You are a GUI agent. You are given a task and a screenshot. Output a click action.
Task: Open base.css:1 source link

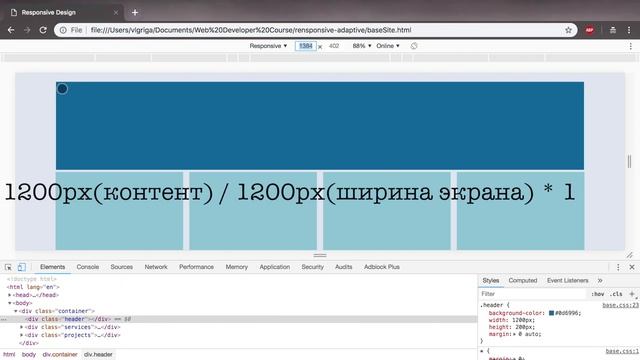tap(622, 351)
